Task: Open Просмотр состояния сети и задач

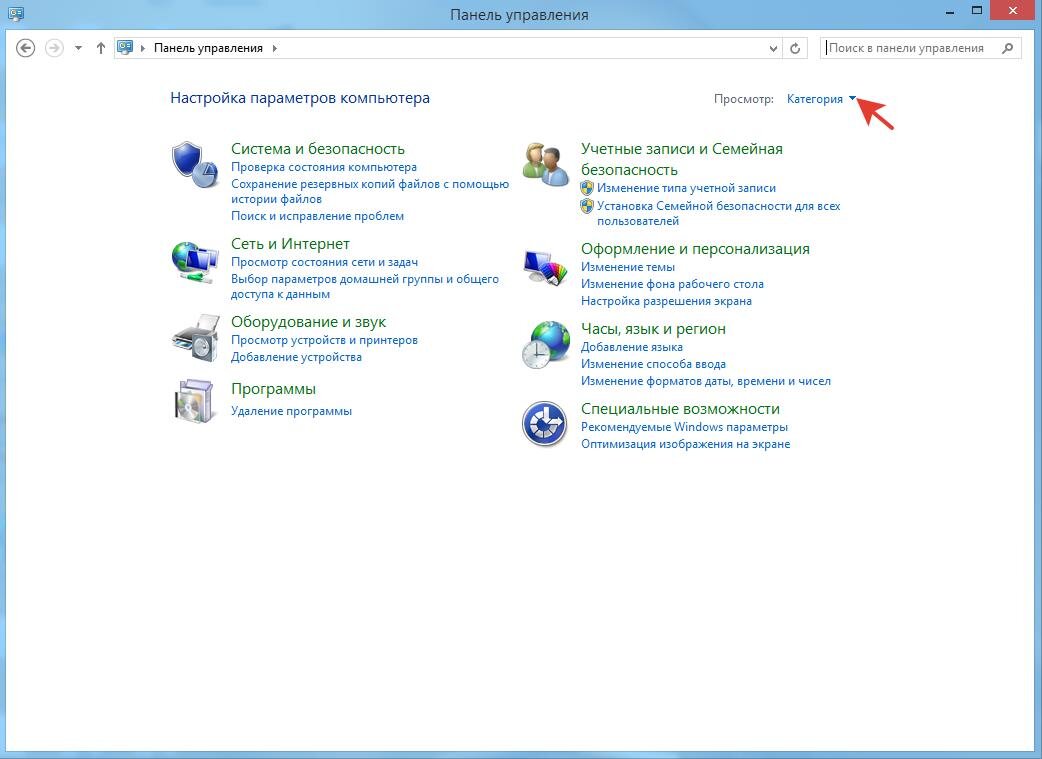Action: [324, 262]
